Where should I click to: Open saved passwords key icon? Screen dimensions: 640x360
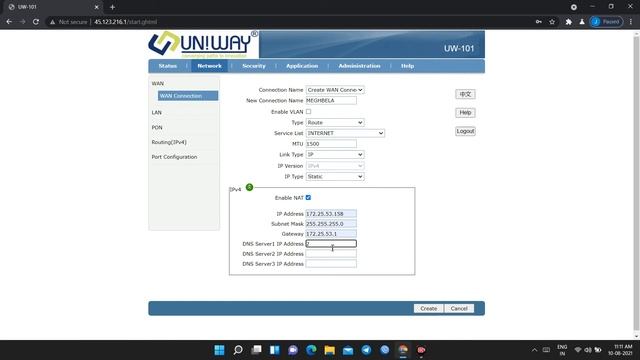538,22
